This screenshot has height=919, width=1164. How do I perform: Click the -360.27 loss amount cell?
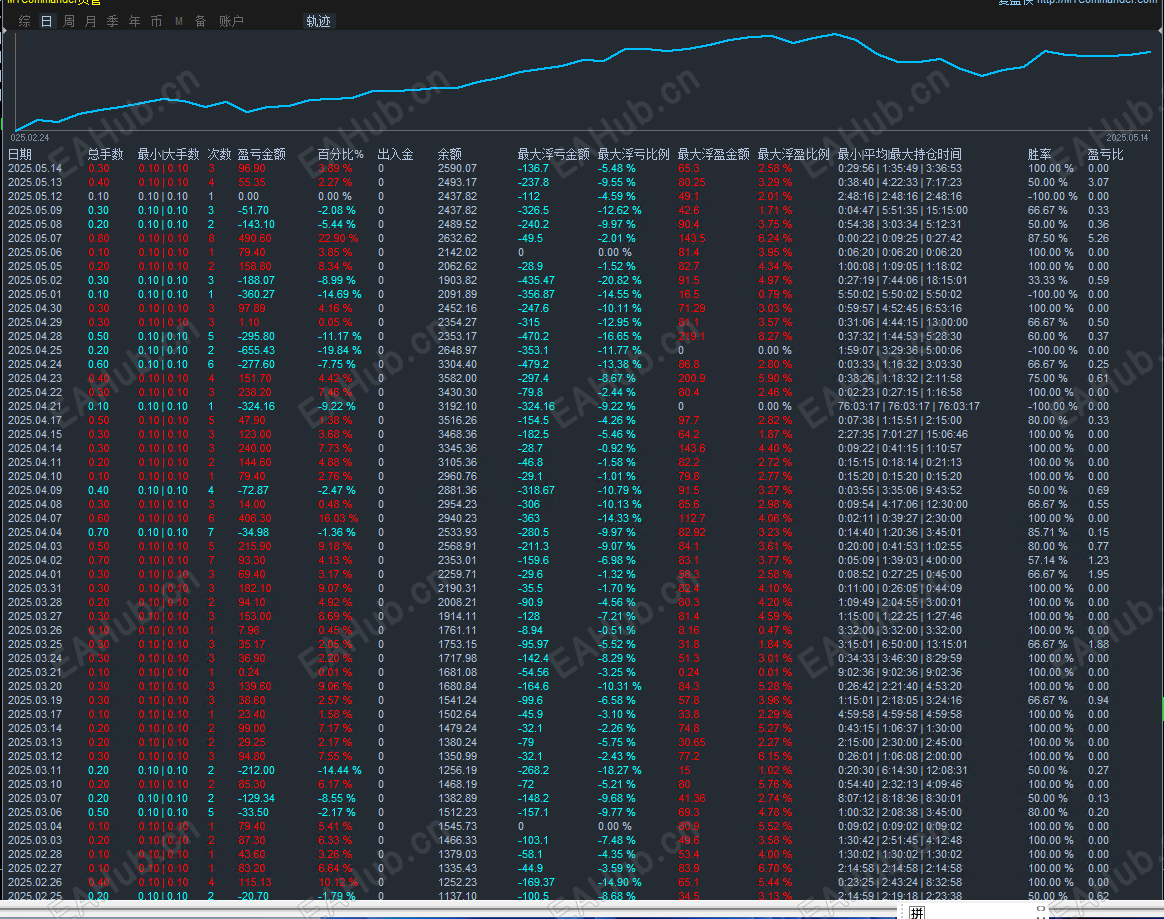(256, 295)
